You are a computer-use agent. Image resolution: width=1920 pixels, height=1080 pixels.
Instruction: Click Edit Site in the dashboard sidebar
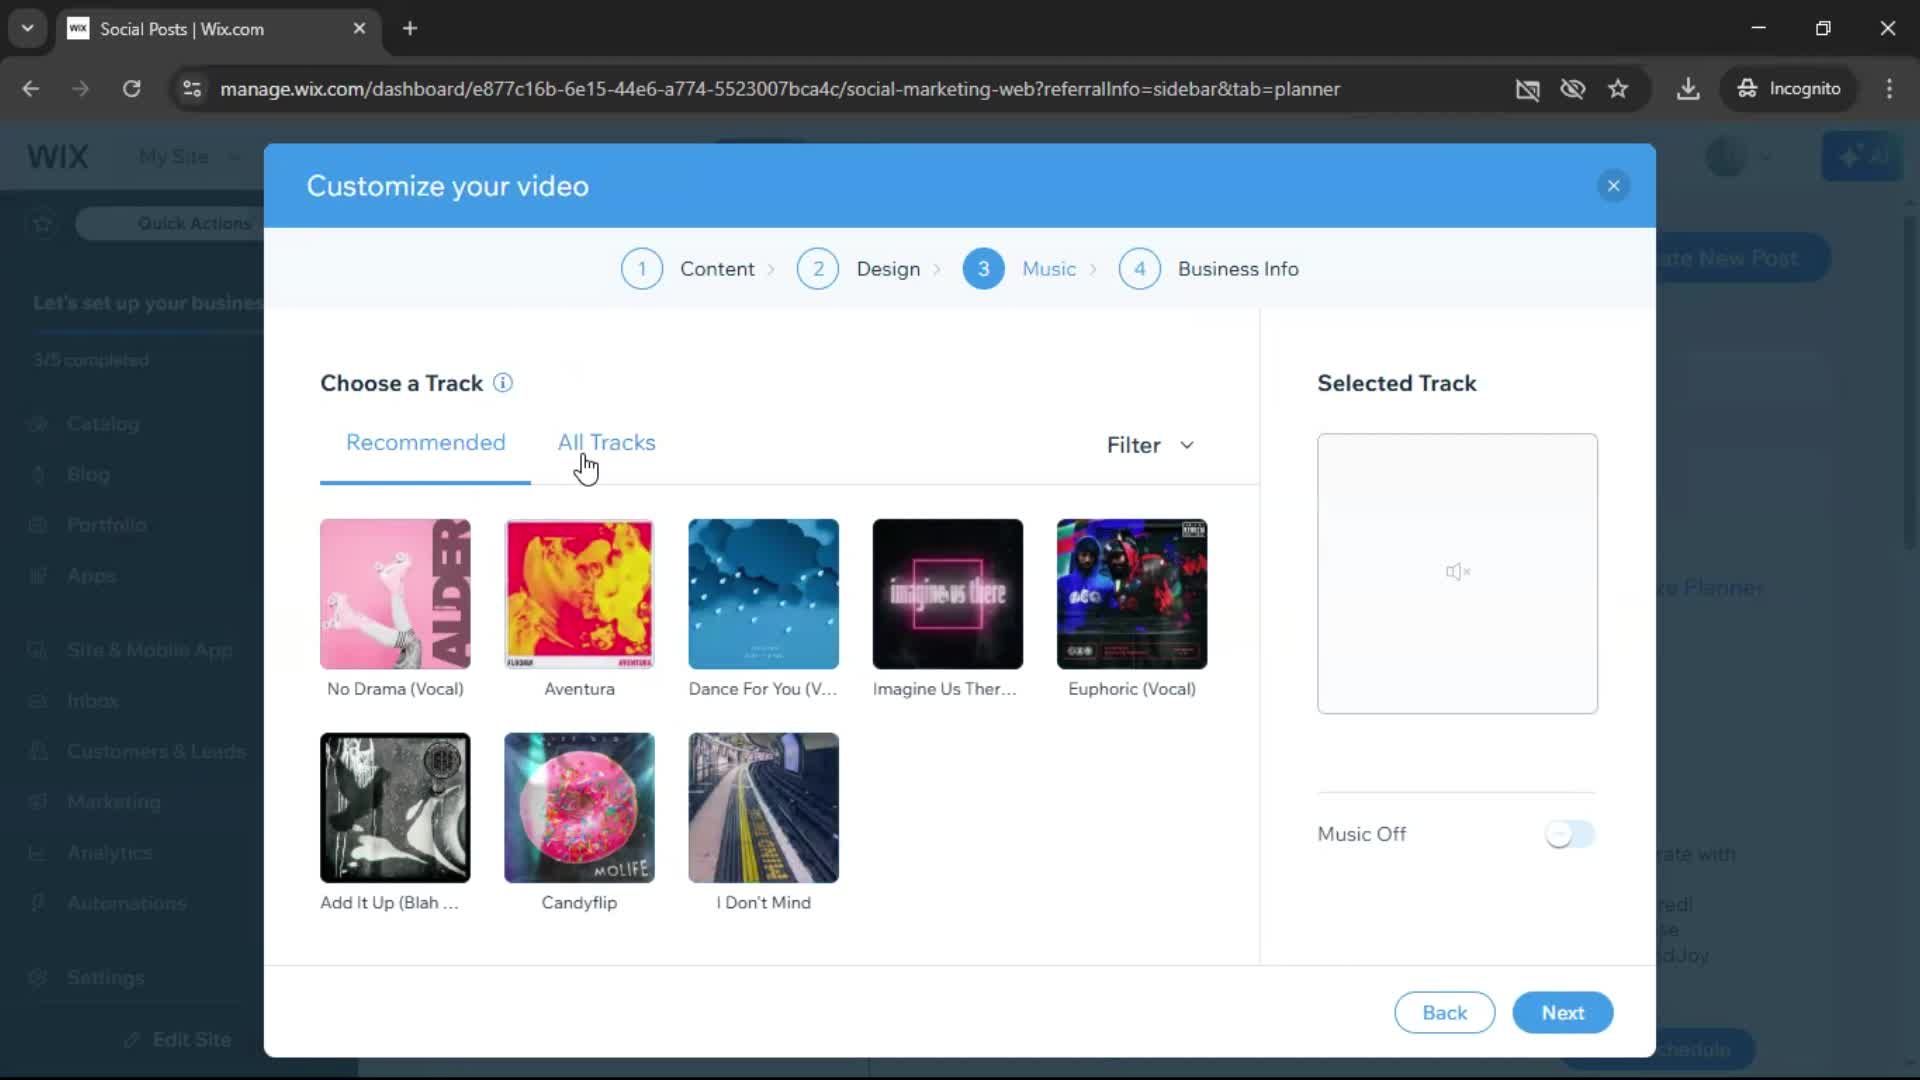click(178, 1040)
